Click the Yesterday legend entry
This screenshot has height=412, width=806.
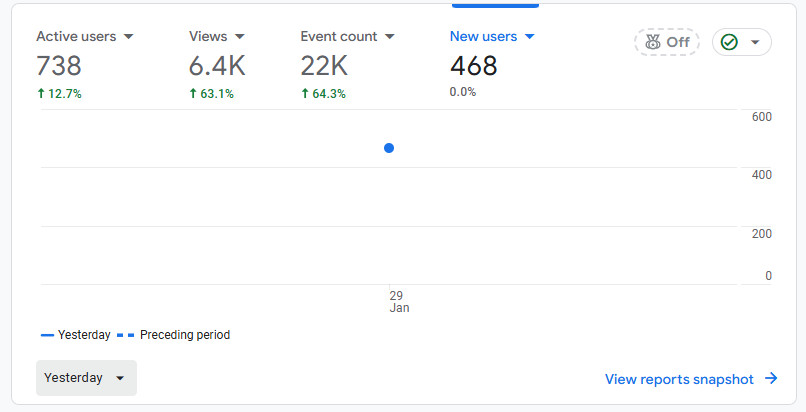(x=76, y=335)
